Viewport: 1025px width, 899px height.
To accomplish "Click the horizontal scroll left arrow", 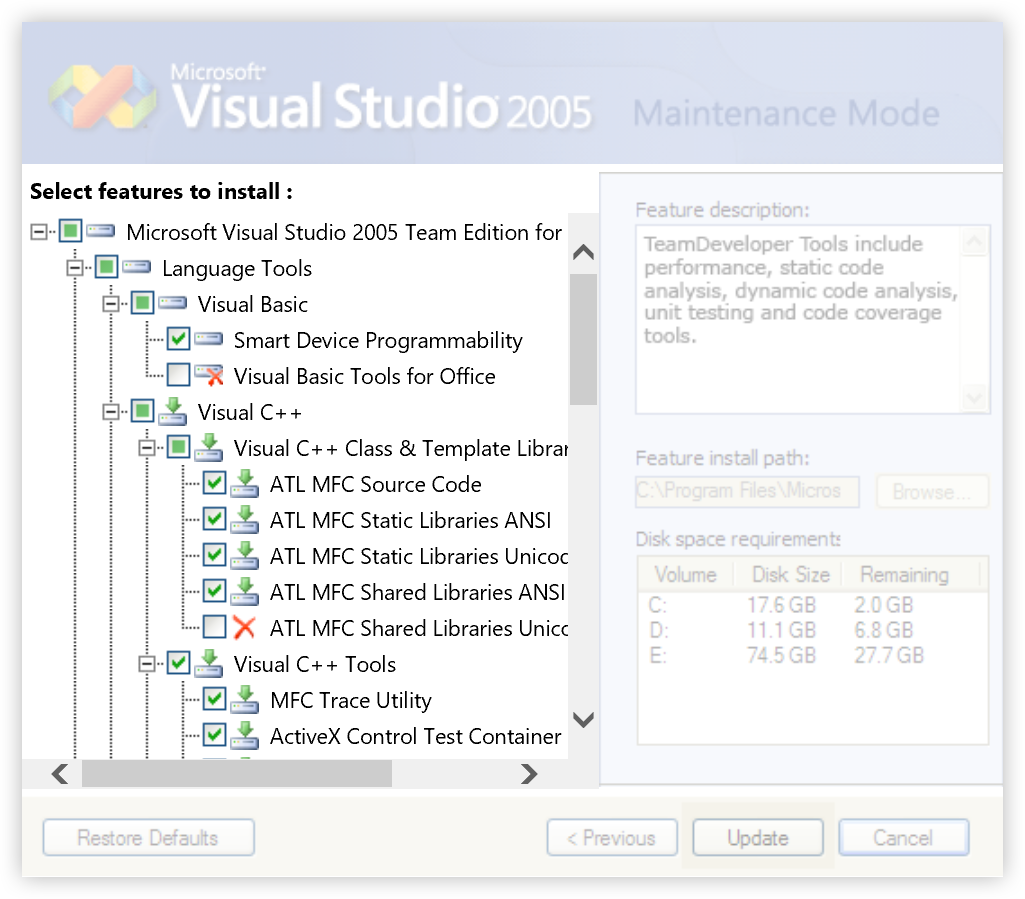I will click(x=60, y=773).
